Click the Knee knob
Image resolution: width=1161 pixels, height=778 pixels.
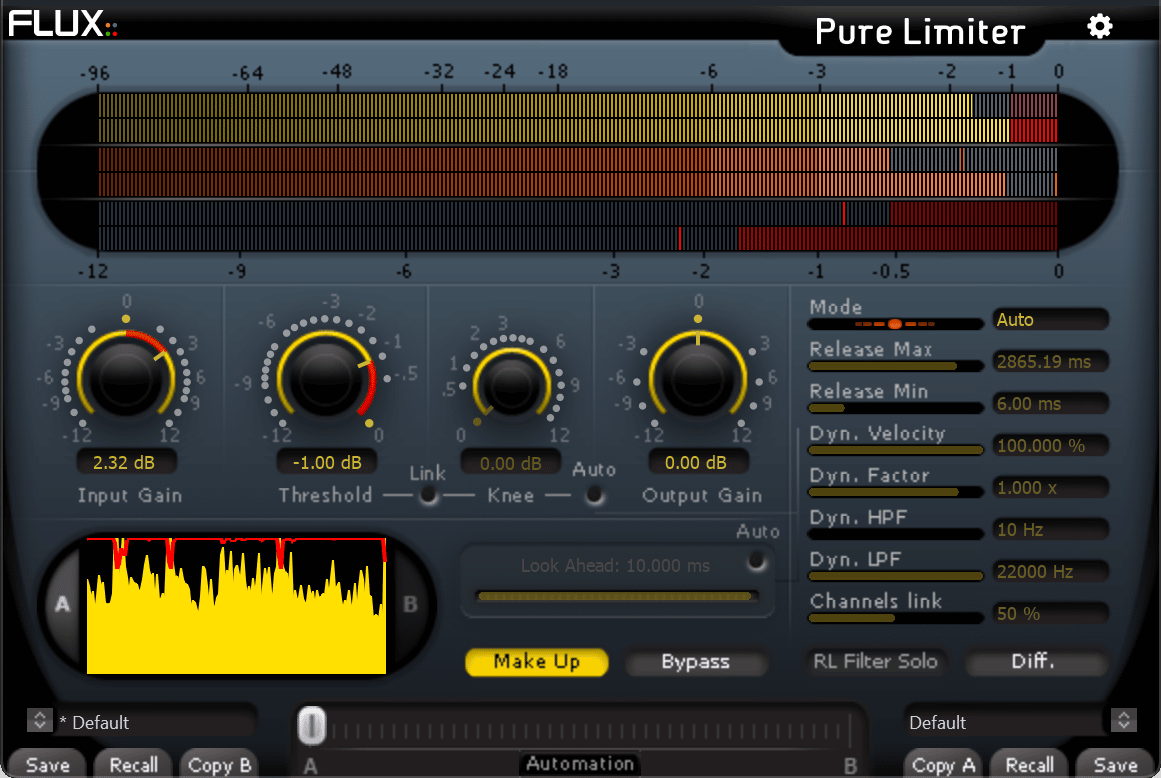(511, 385)
